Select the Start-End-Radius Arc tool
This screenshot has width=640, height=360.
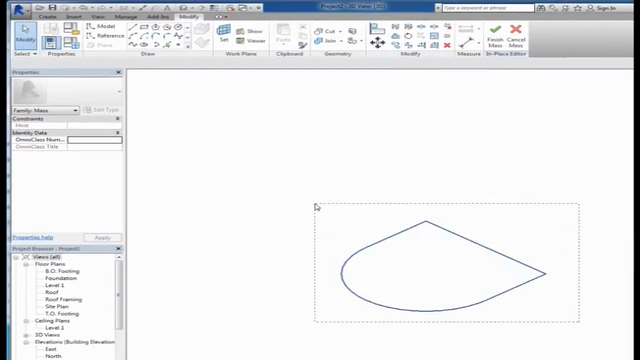tap(133, 36)
